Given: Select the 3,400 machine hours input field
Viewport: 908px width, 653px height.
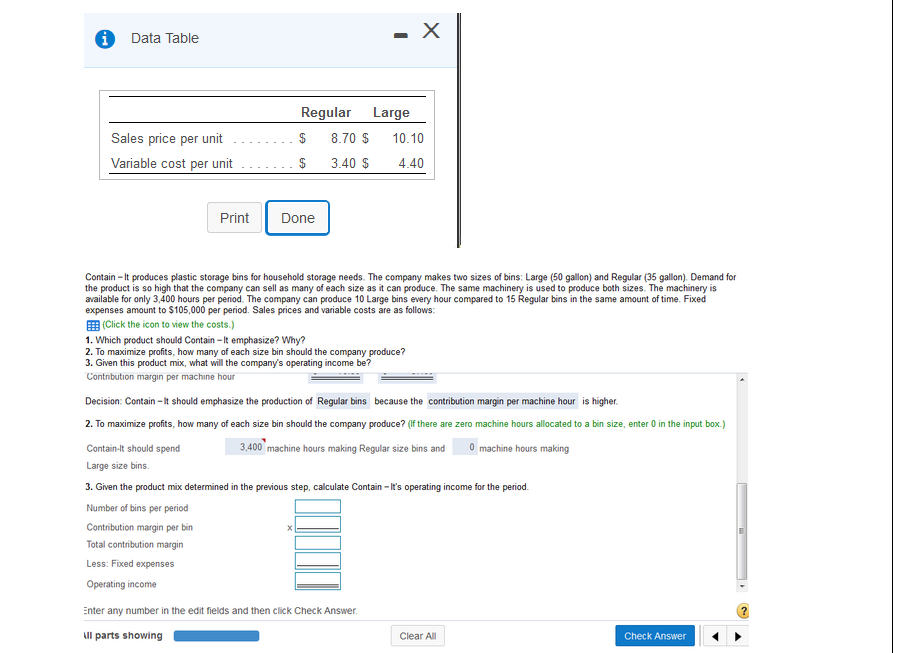Looking at the screenshot, I should (246, 446).
